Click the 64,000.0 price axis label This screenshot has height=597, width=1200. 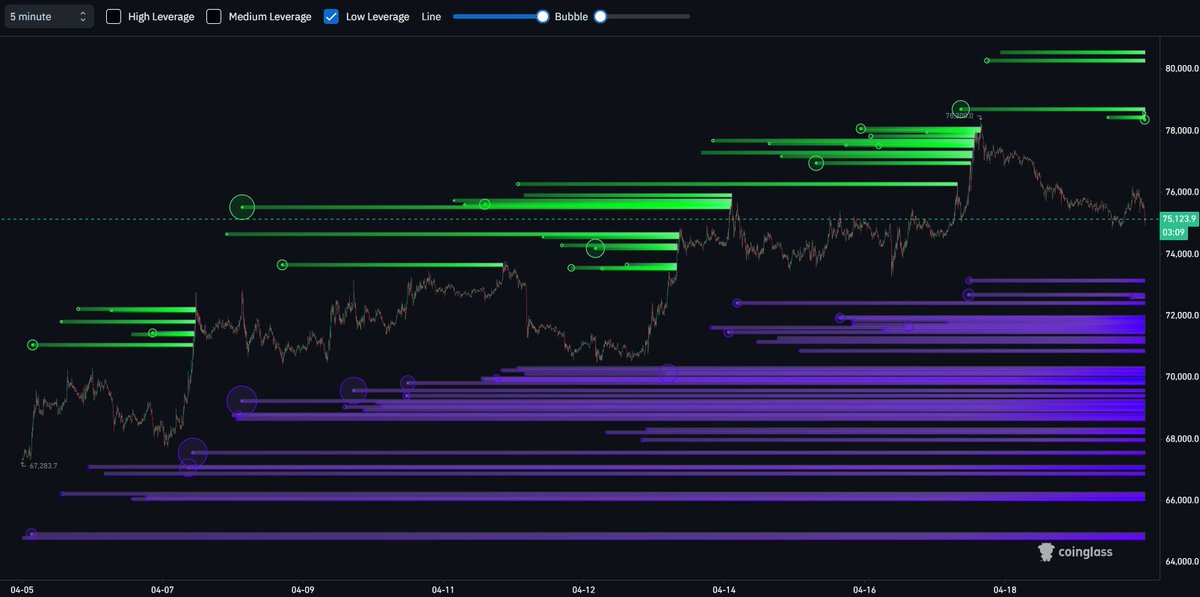pos(1180,562)
